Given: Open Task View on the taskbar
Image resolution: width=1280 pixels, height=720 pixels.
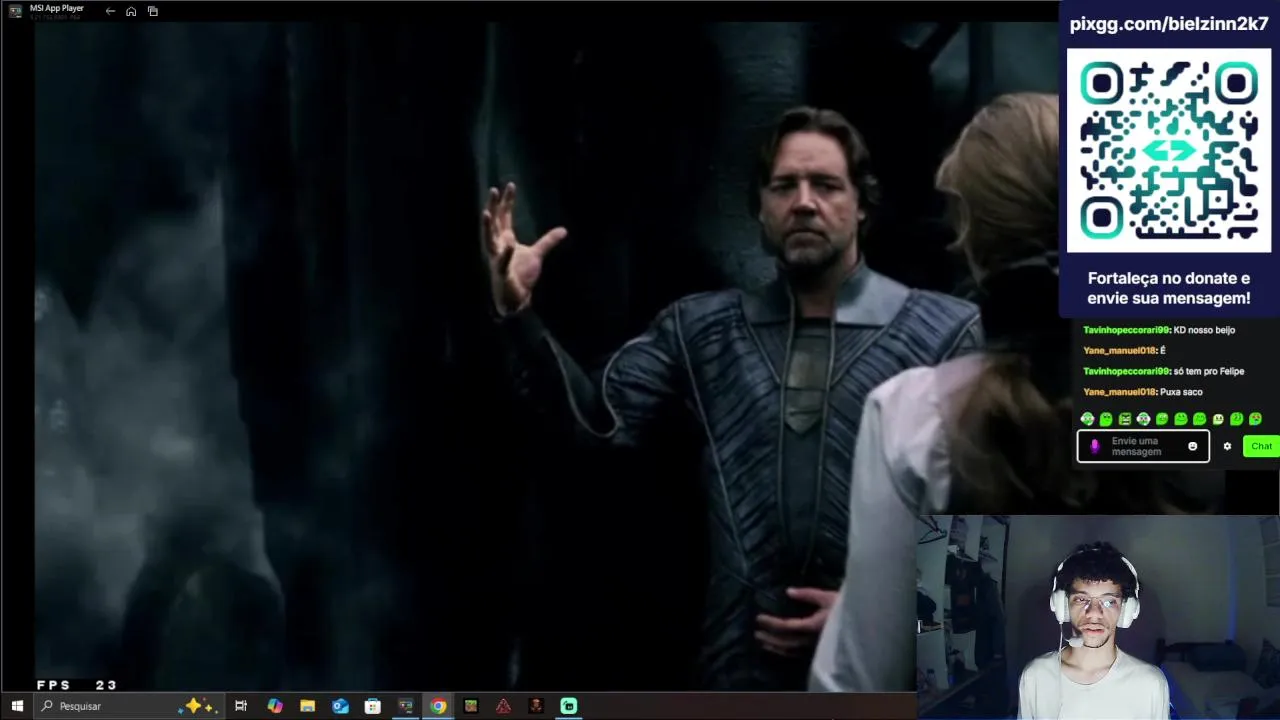Looking at the screenshot, I should [241, 706].
